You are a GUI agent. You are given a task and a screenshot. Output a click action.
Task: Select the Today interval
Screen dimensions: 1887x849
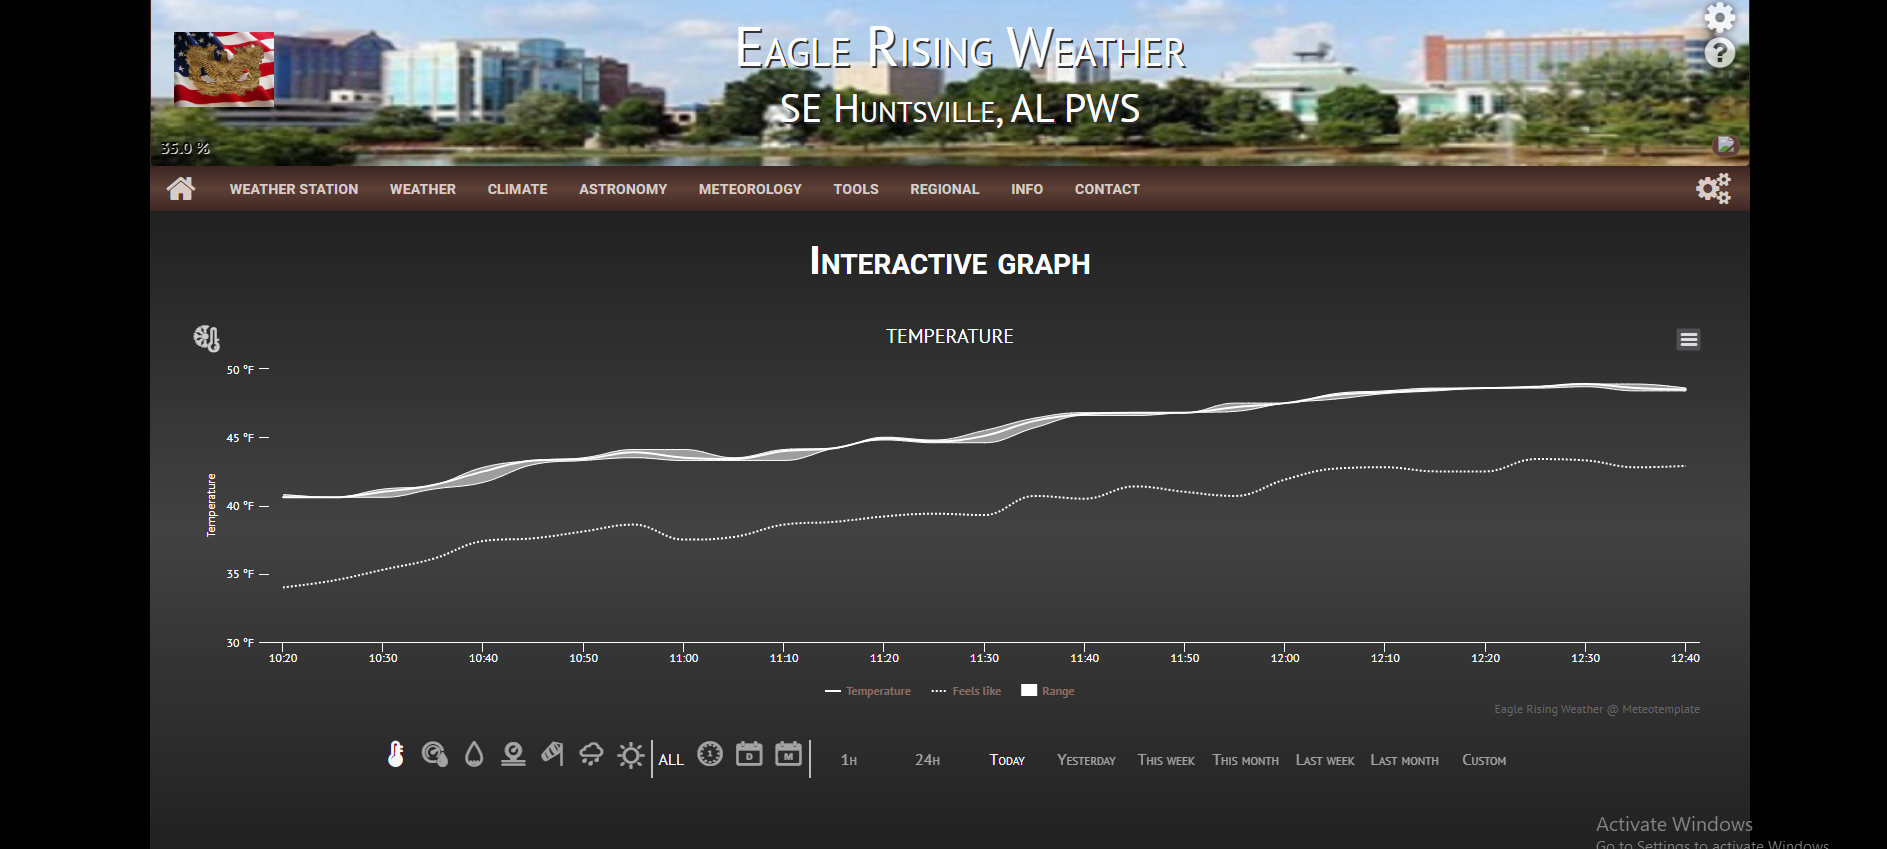[1007, 760]
